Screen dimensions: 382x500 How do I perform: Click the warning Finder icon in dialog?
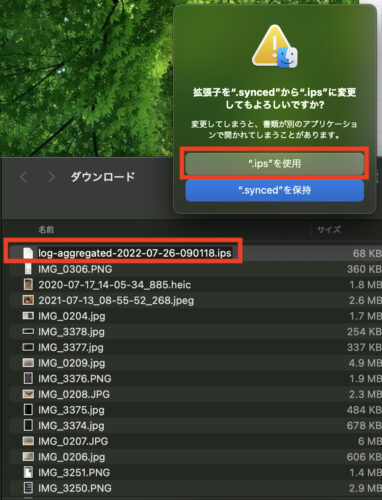(274, 47)
